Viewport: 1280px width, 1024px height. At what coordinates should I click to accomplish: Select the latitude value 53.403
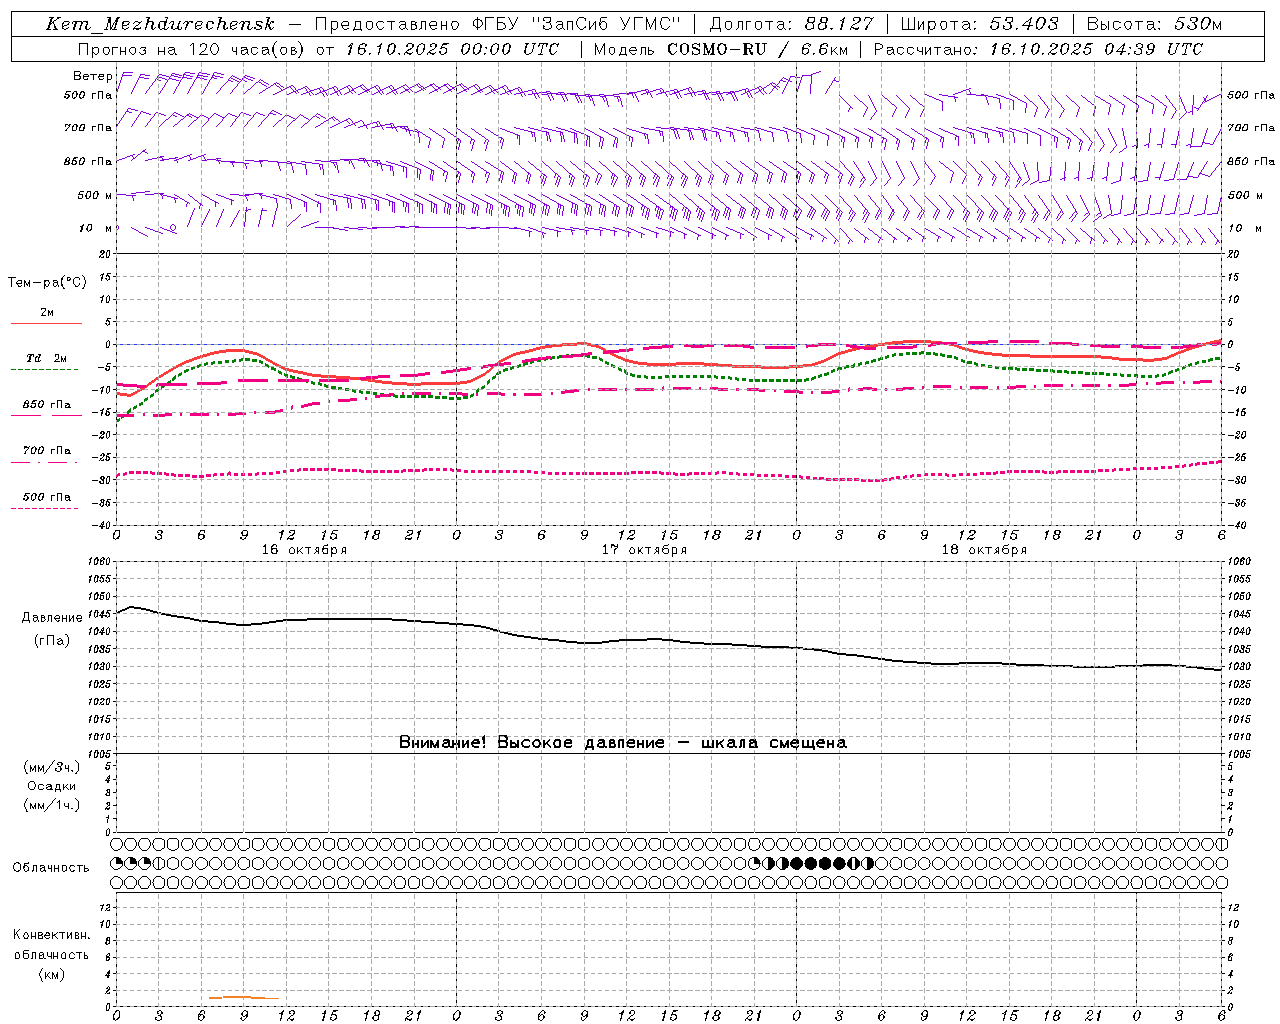click(1023, 24)
